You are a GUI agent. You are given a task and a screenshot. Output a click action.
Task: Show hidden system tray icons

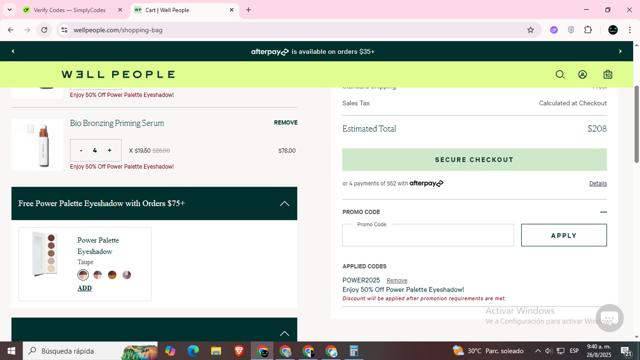[x=538, y=351]
